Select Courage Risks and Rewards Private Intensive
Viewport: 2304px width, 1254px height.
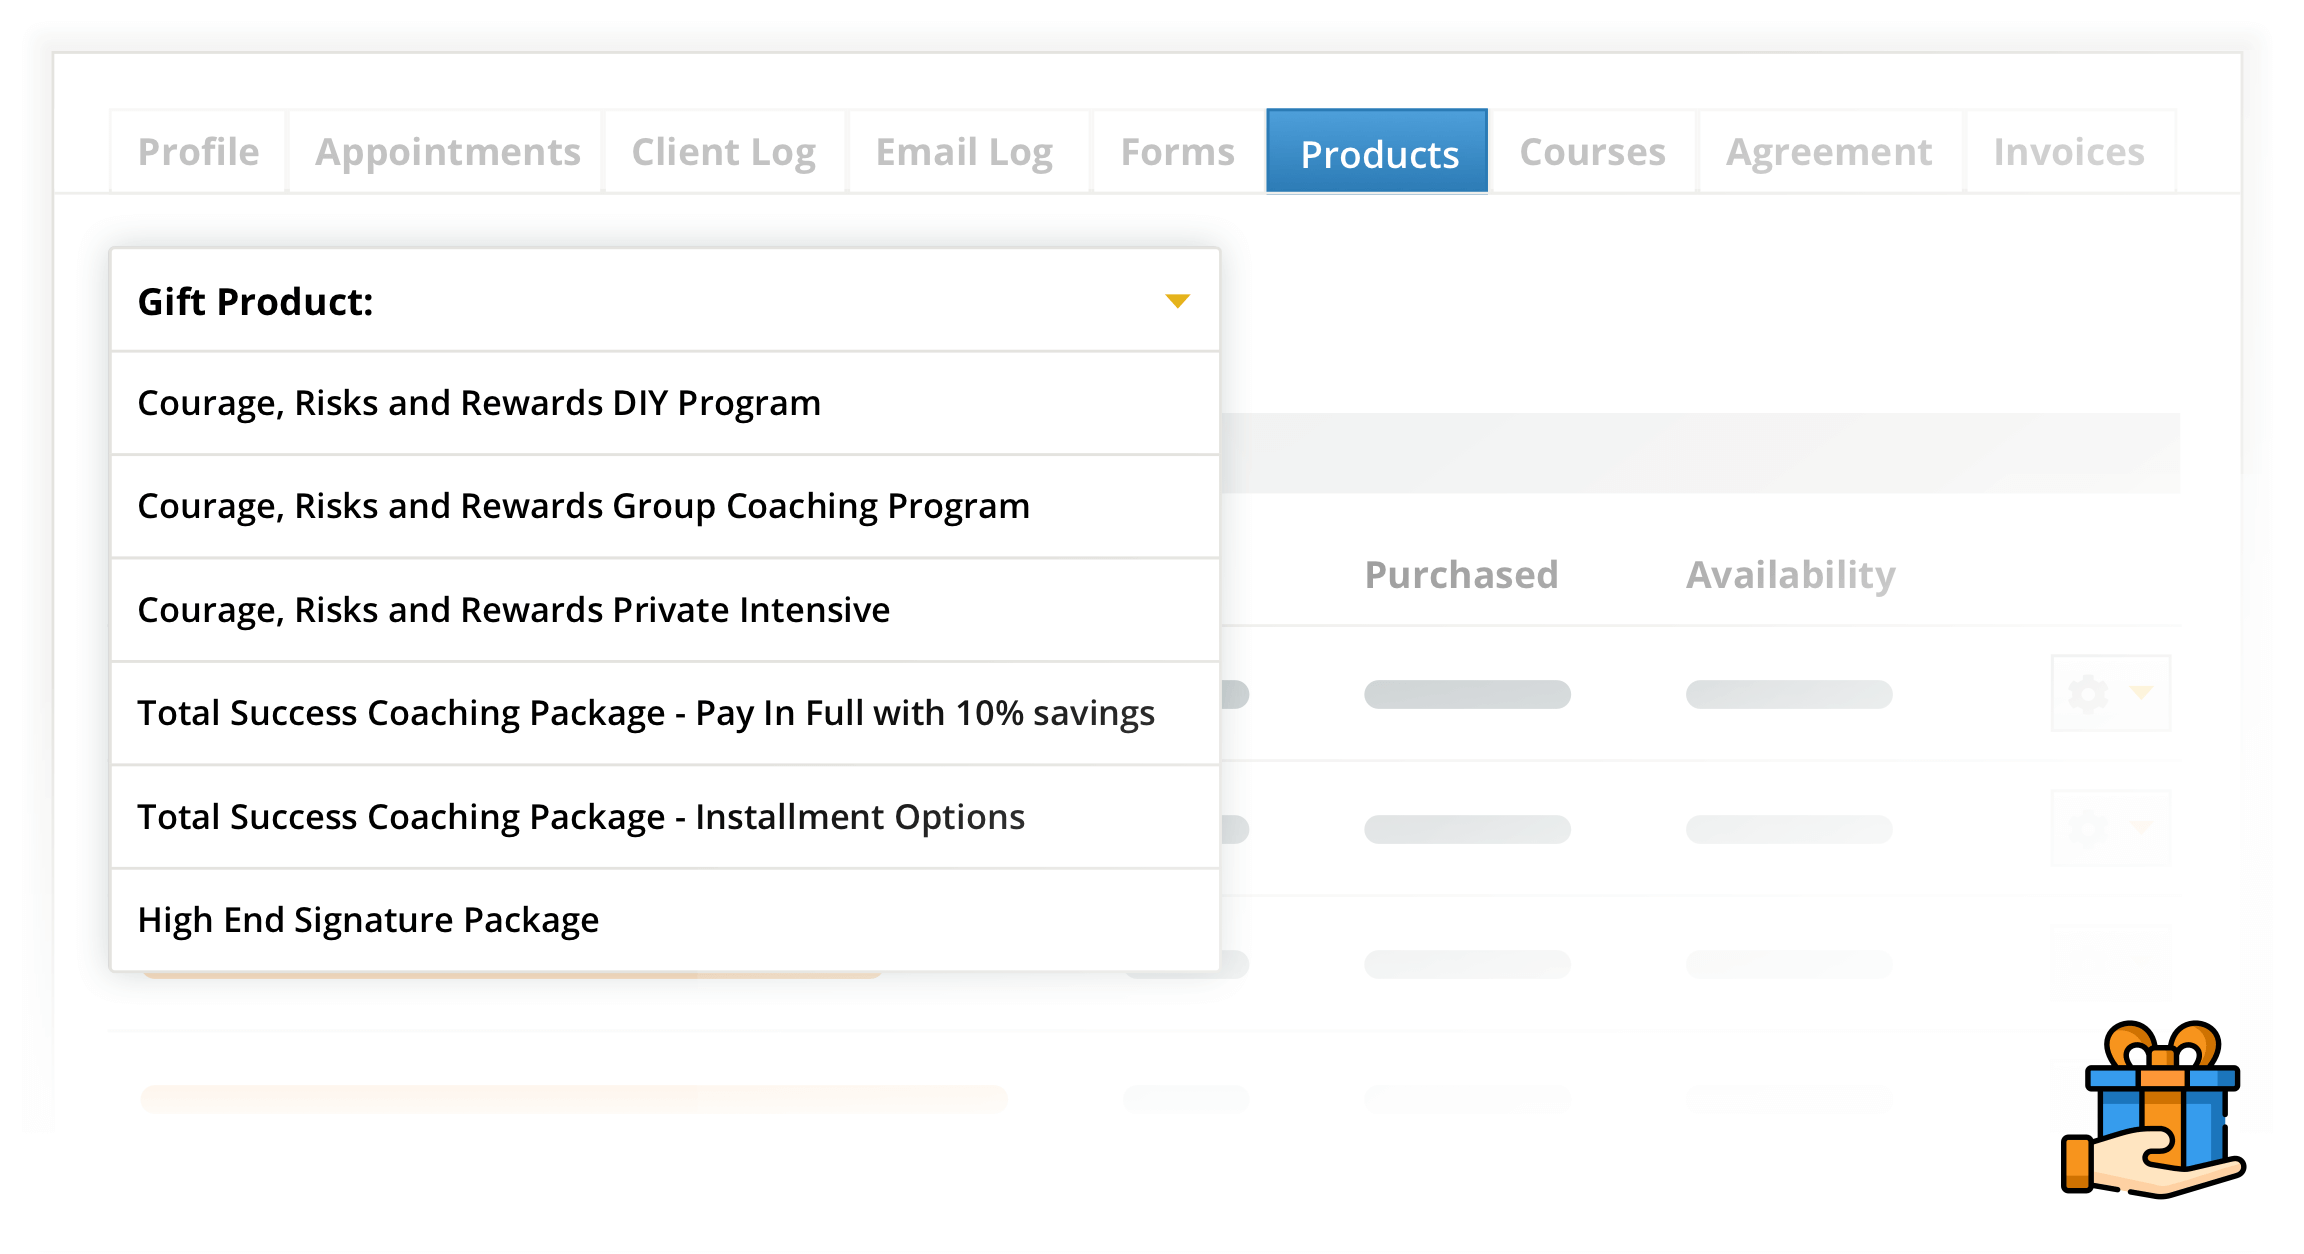pyautogui.click(x=664, y=608)
